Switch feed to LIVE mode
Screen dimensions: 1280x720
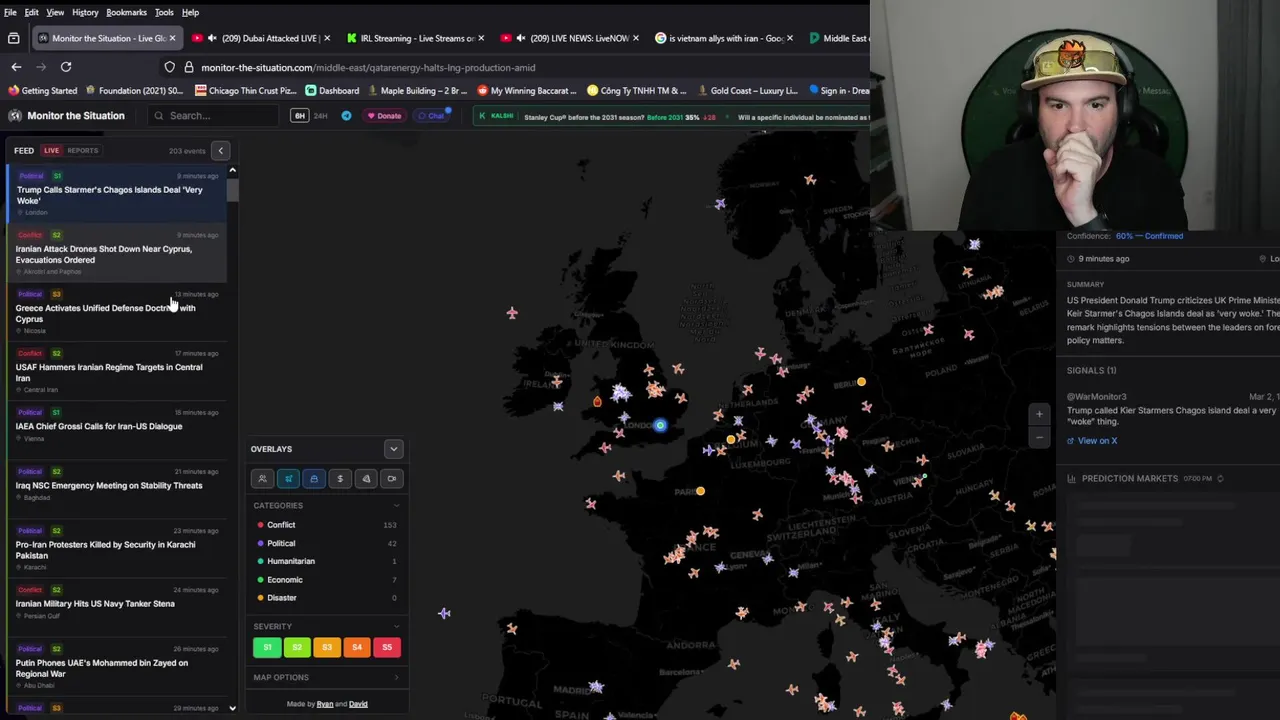pyautogui.click(x=51, y=151)
